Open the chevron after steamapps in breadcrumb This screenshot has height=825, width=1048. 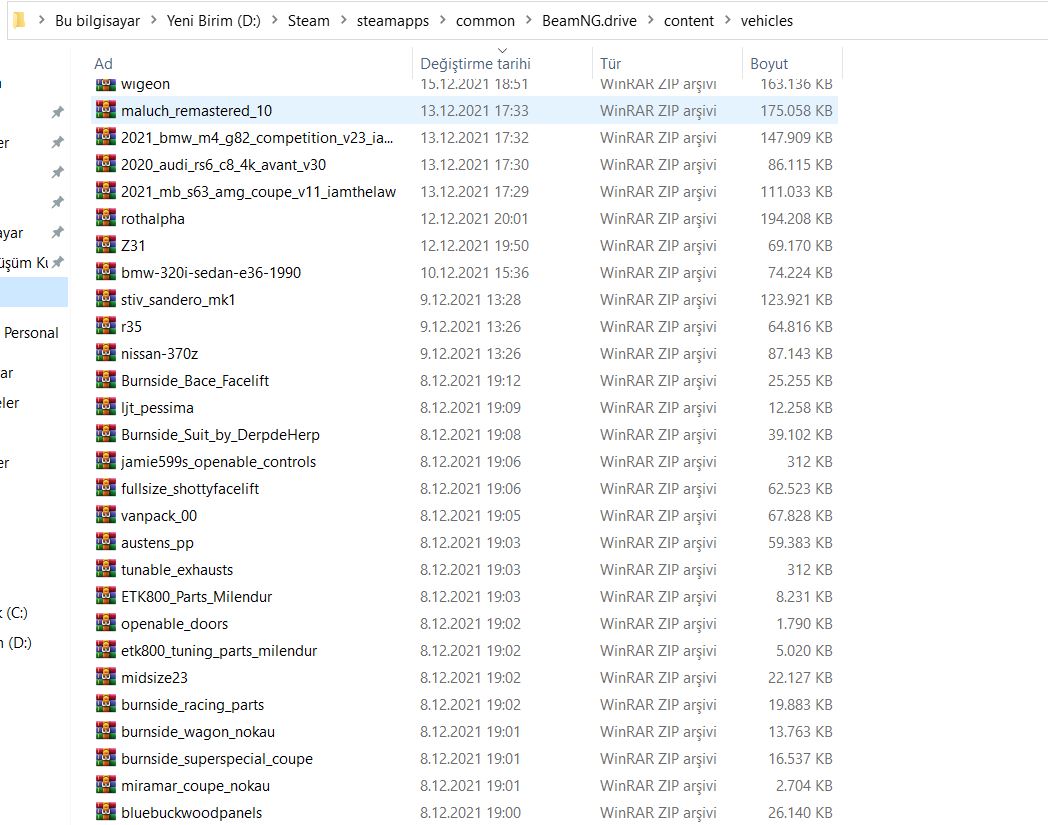tap(442, 21)
